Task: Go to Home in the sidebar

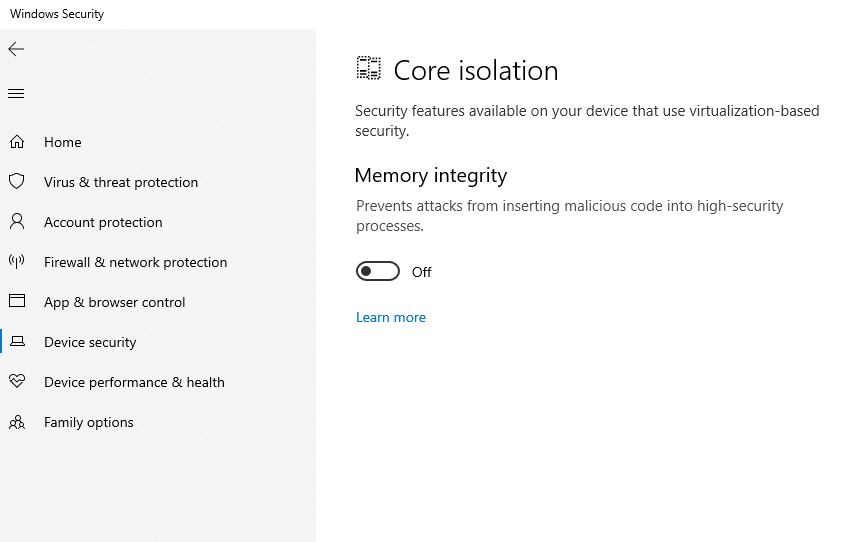Action: 63,142
